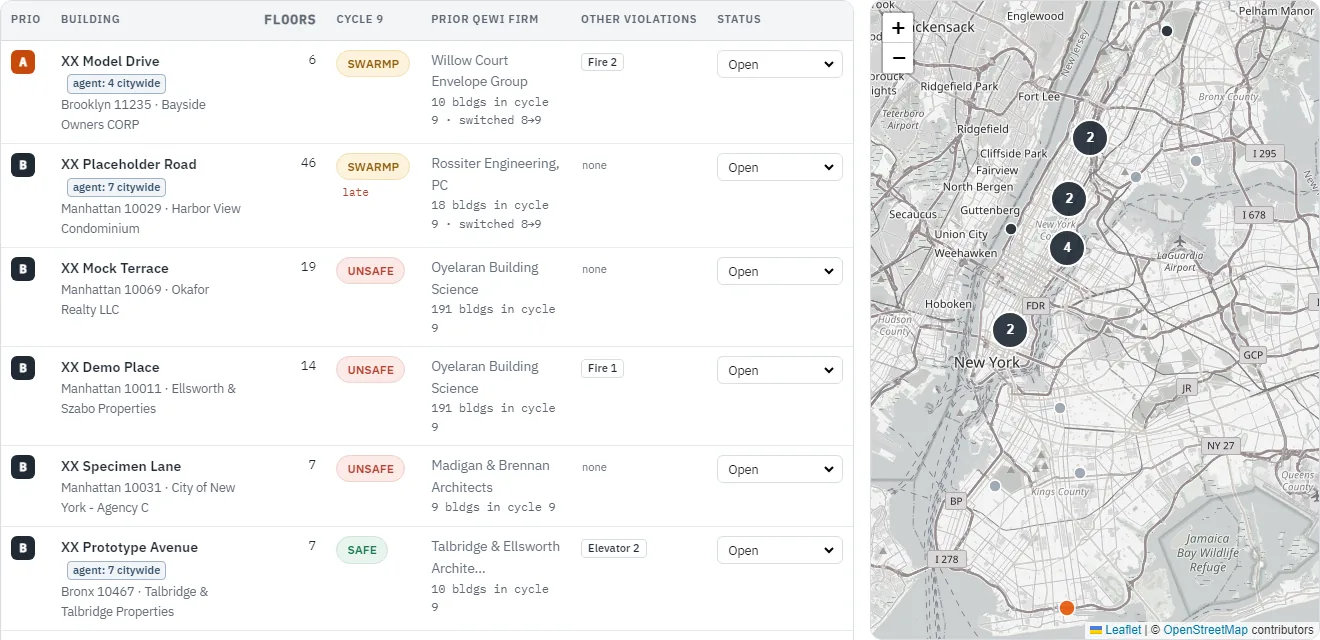The image size is (1320, 640).
Task: Sort by FLOORS column header
Action: 290,19
